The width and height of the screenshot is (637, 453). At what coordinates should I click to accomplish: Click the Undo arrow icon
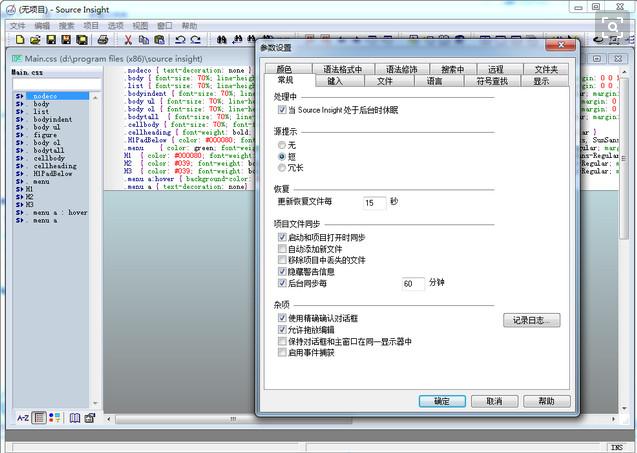coord(181,40)
